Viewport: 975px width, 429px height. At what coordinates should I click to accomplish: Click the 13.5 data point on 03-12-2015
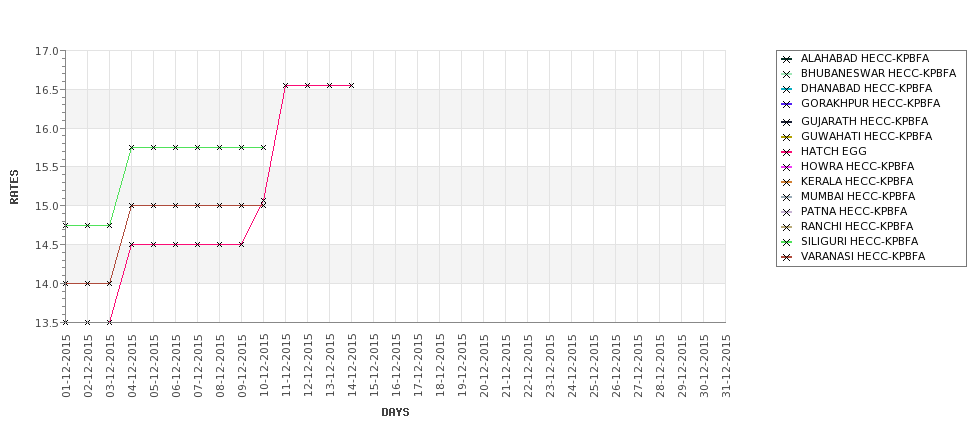109,322
